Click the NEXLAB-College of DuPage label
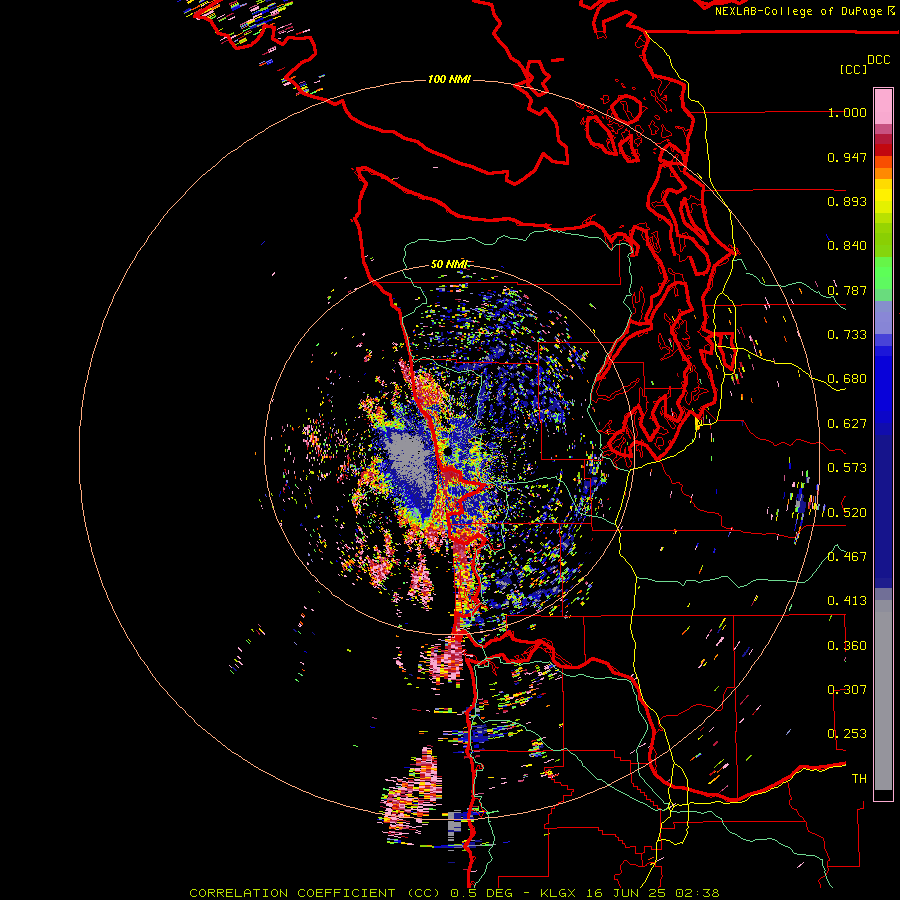This screenshot has width=900, height=900. point(798,11)
